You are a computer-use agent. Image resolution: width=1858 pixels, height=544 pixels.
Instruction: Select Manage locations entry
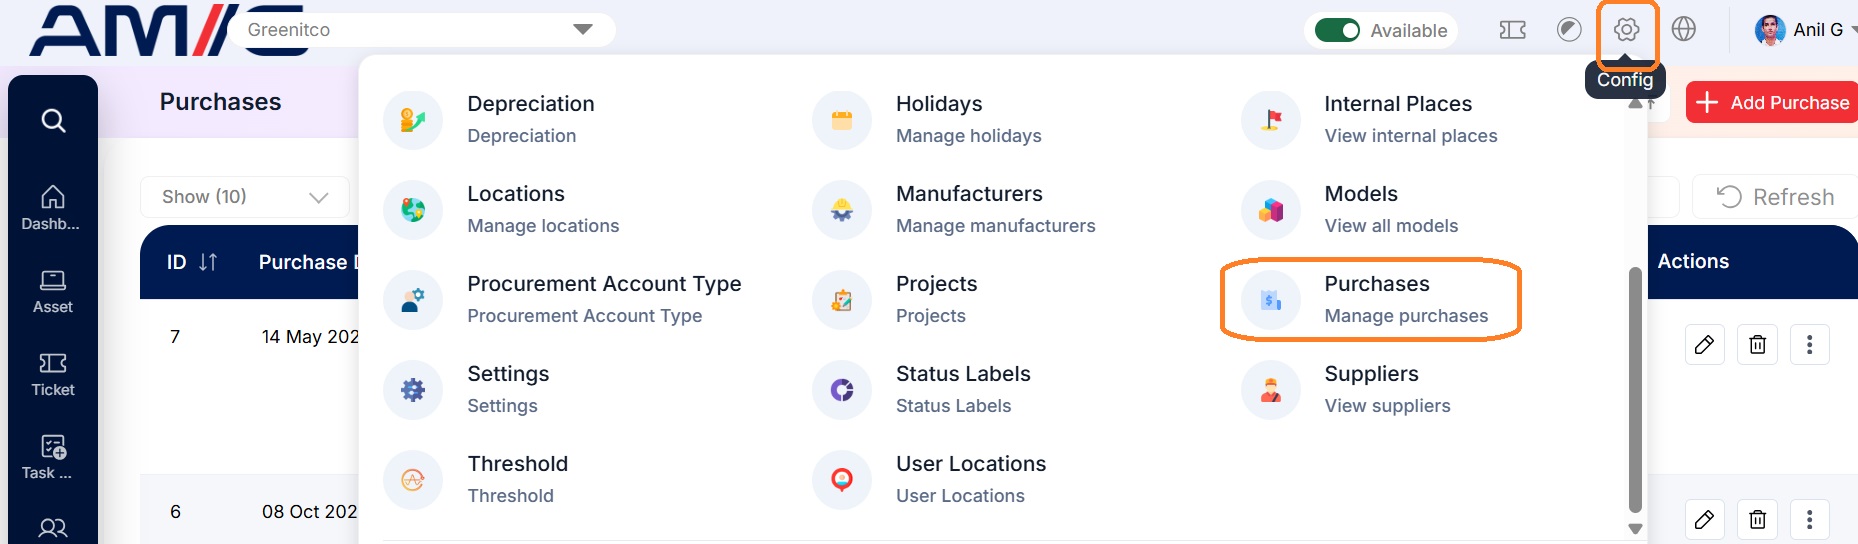543,226
